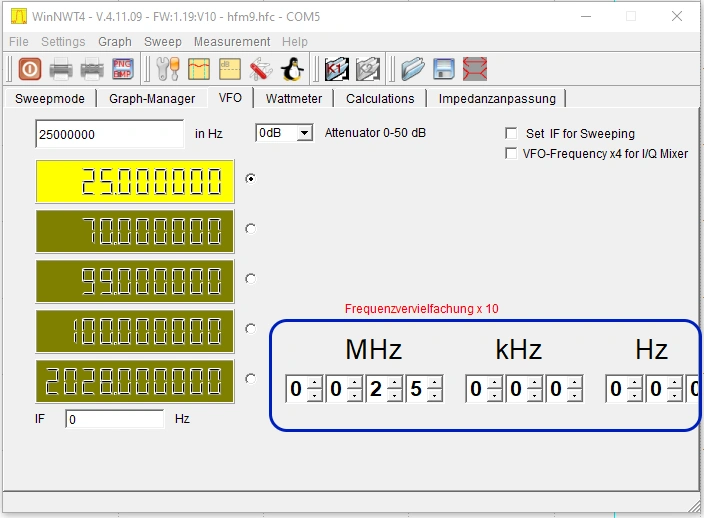This screenshot has height=519, width=705.
Task: Open the Sweep menu
Action: (163, 42)
